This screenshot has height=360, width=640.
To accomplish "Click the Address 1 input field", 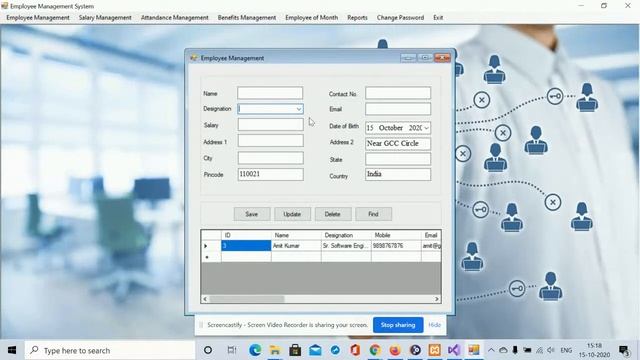I will click(271, 141).
